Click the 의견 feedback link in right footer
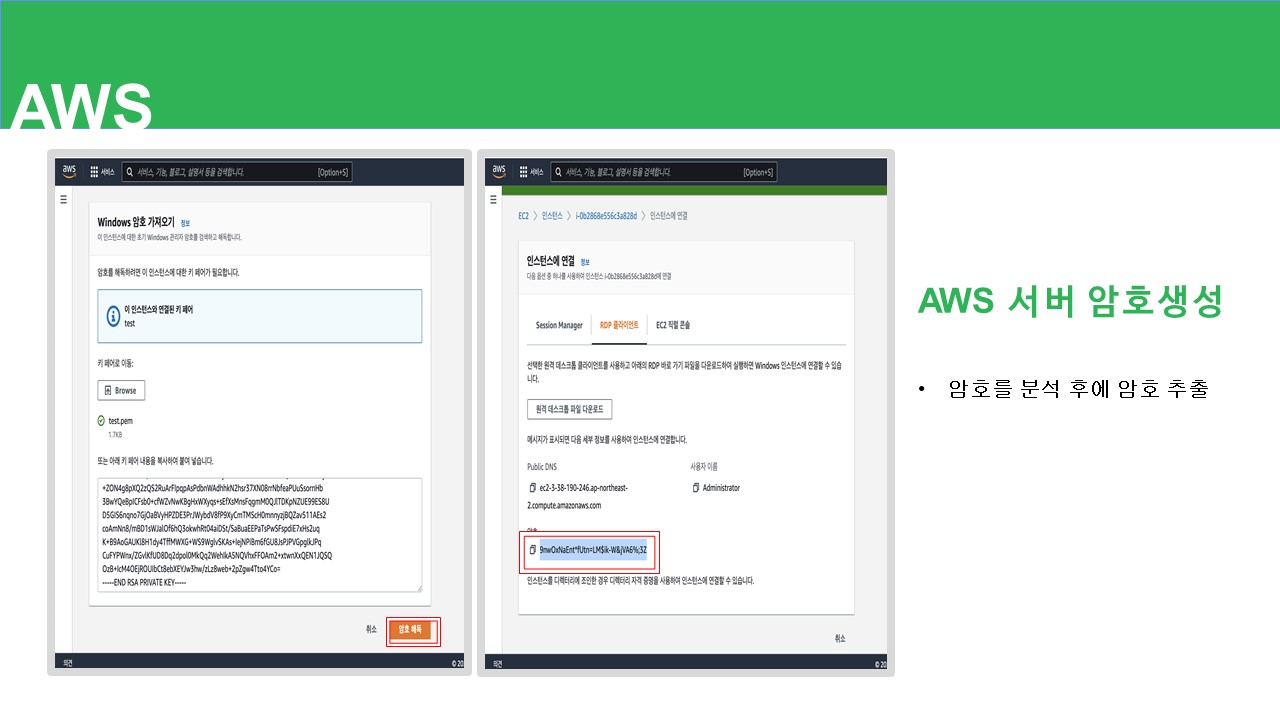 point(497,663)
